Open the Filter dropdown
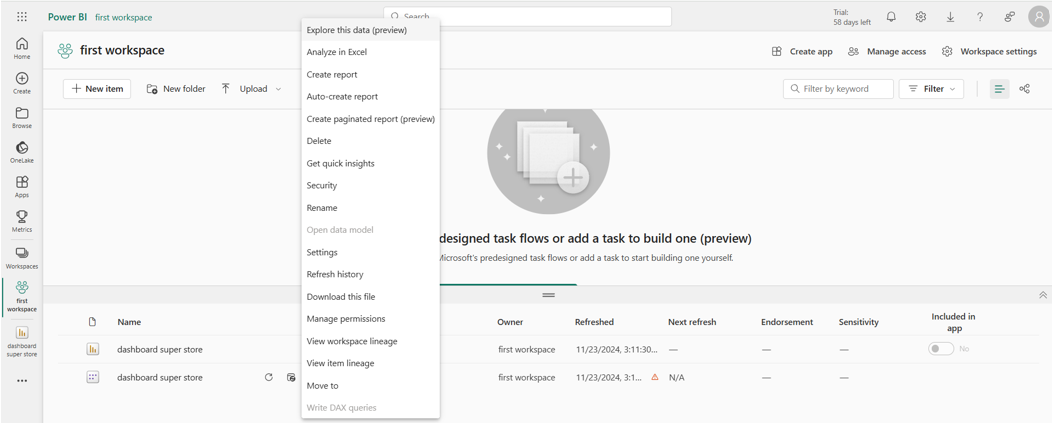Screen dimensions: 1052x423 tap(931, 89)
